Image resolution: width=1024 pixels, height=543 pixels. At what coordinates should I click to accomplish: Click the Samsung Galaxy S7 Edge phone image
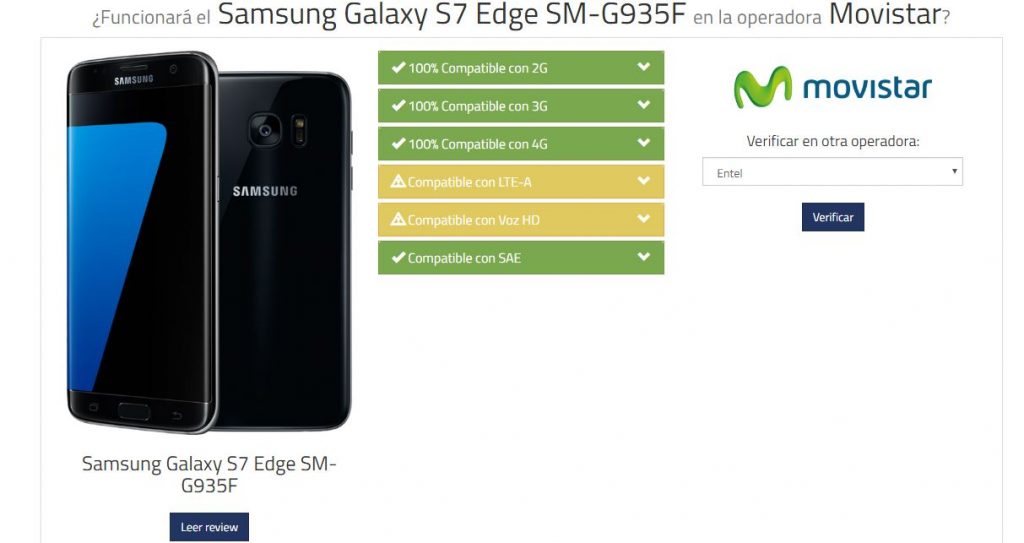(x=209, y=242)
